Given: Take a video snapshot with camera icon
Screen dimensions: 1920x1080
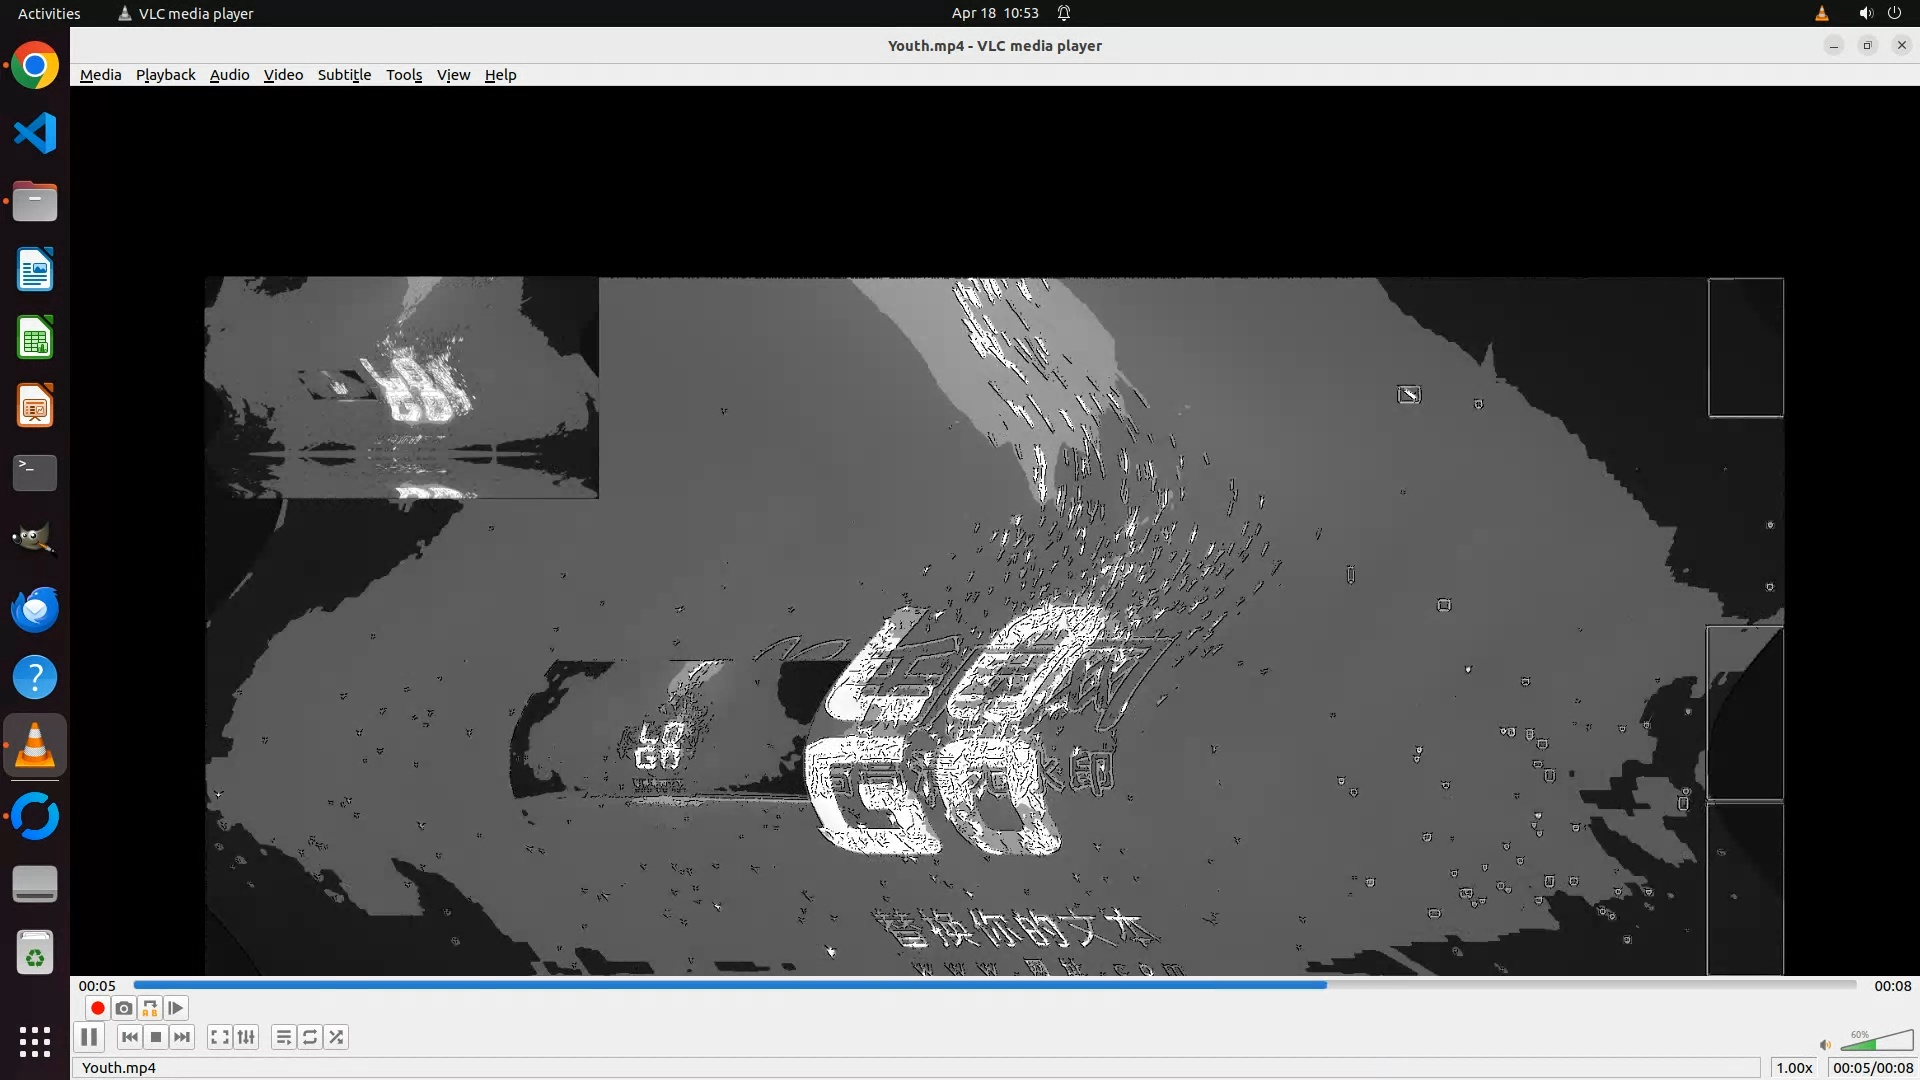Looking at the screenshot, I should (124, 1008).
